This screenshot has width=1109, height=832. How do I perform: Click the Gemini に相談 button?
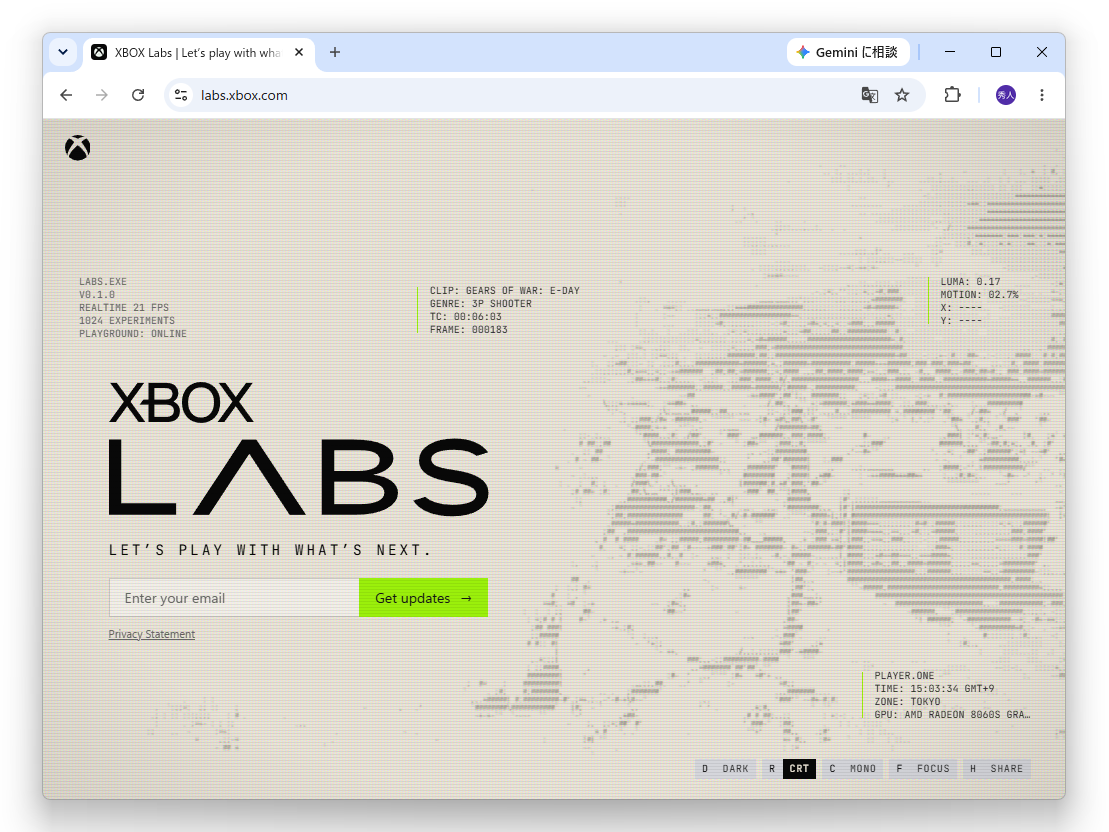click(848, 52)
